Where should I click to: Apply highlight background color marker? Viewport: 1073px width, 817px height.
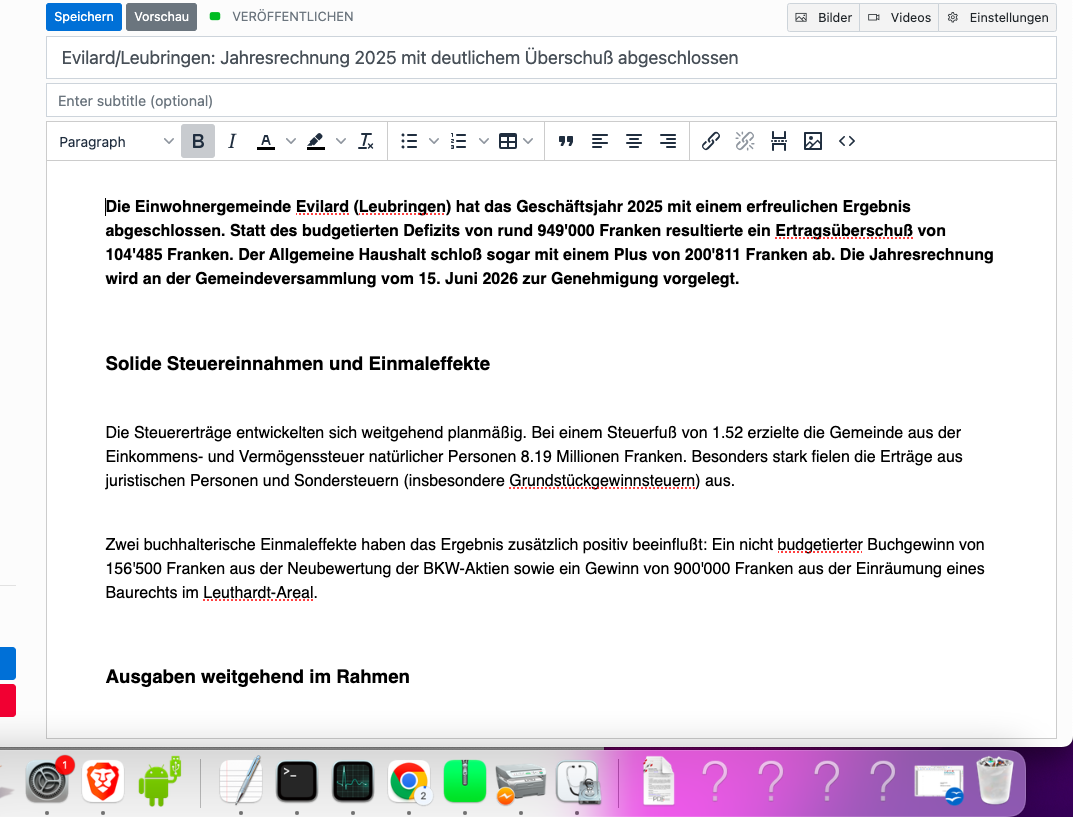315,141
